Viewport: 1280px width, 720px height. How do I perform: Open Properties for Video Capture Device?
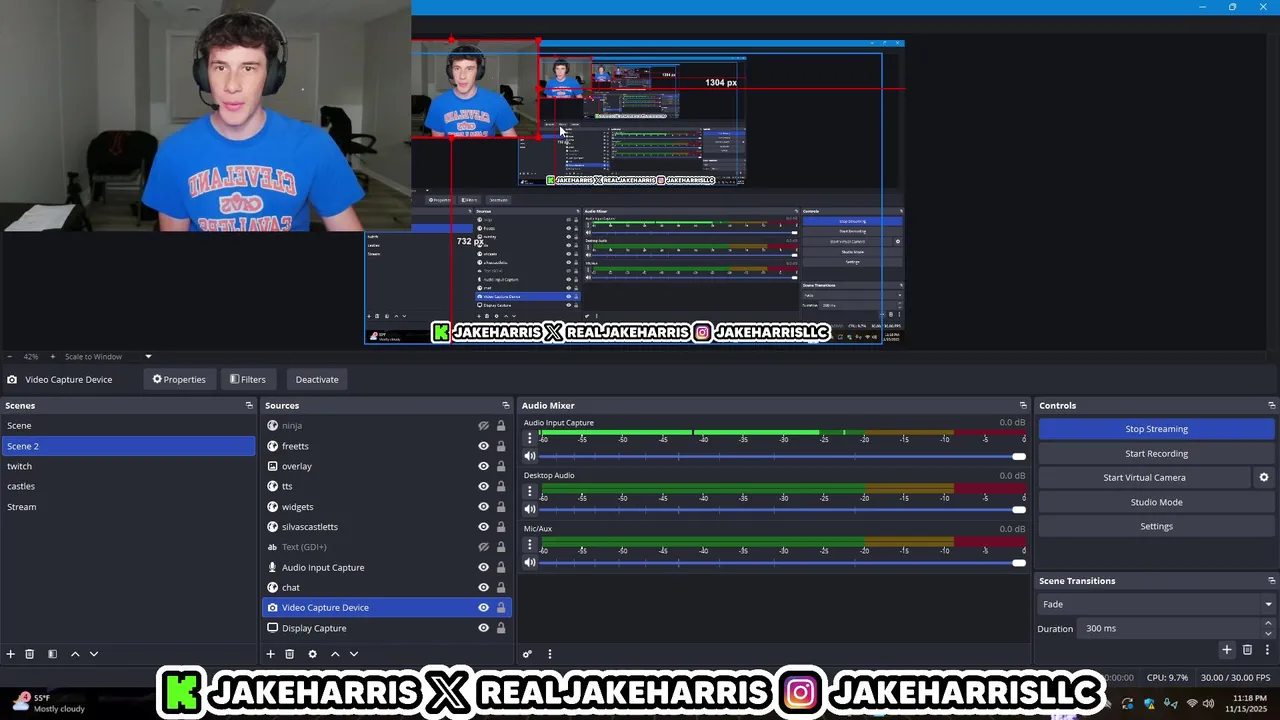(179, 380)
